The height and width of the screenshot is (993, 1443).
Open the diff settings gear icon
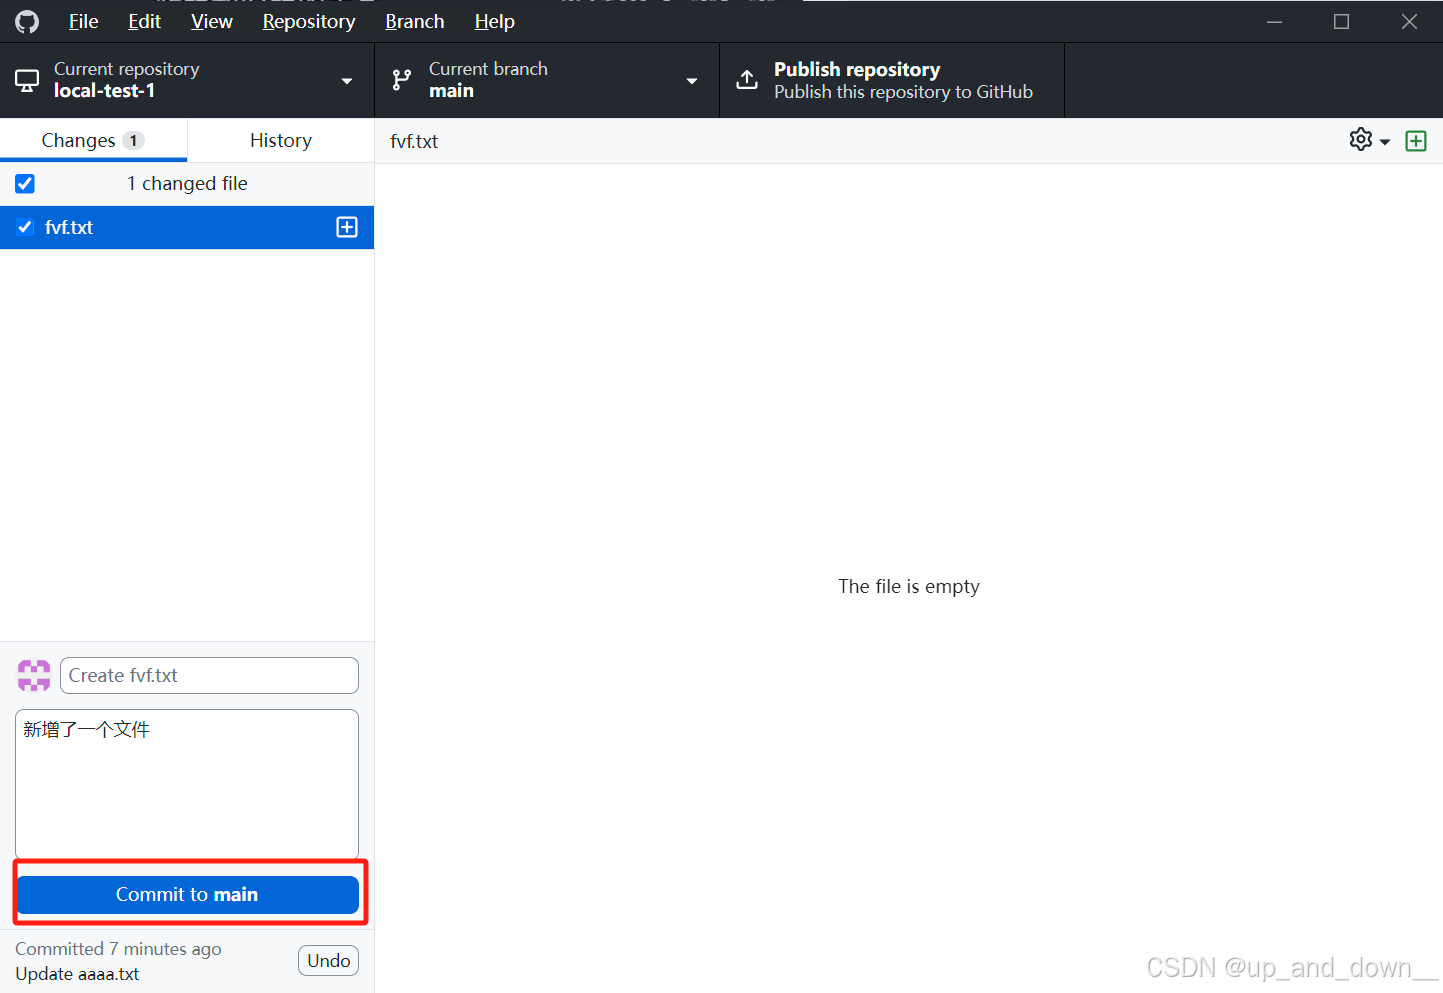tap(1360, 140)
